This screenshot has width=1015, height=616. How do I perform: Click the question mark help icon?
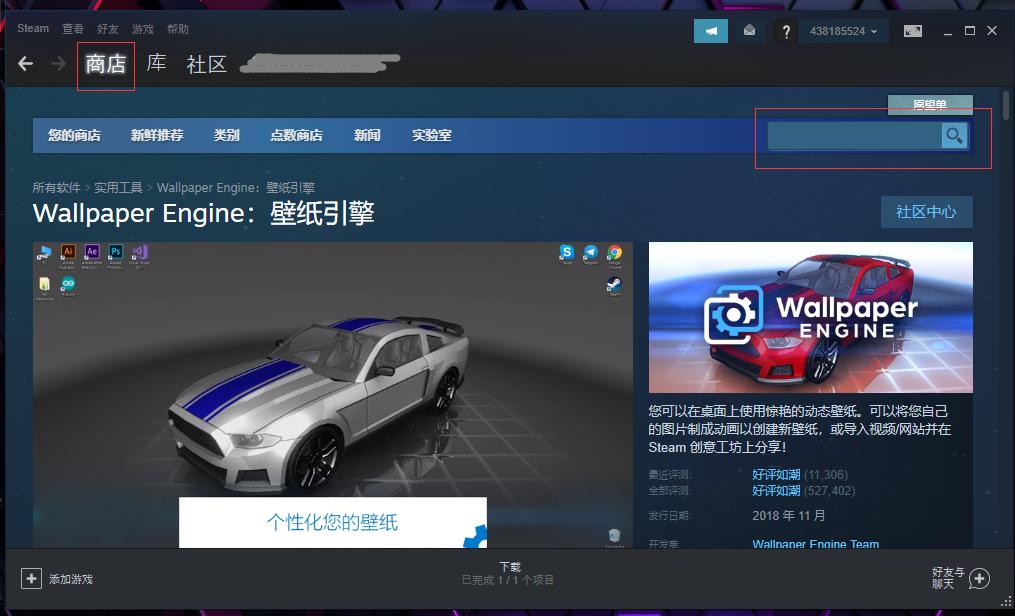click(x=786, y=31)
